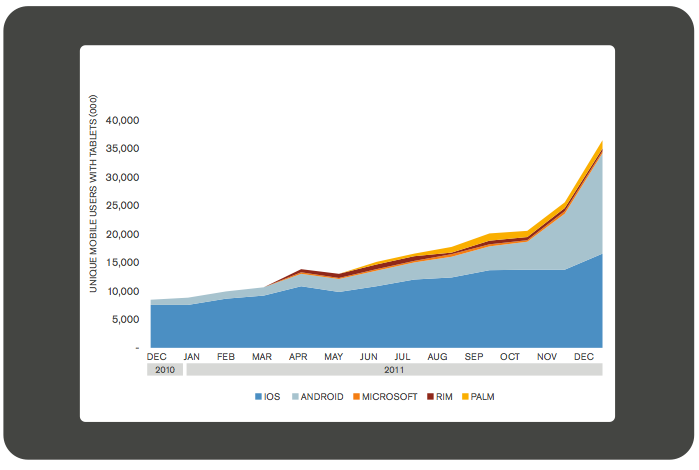The width and height of the screenshot is (699, 470).
Task: Click the Microsoft orange legend swatch
Action: click(x=356, y=396)
